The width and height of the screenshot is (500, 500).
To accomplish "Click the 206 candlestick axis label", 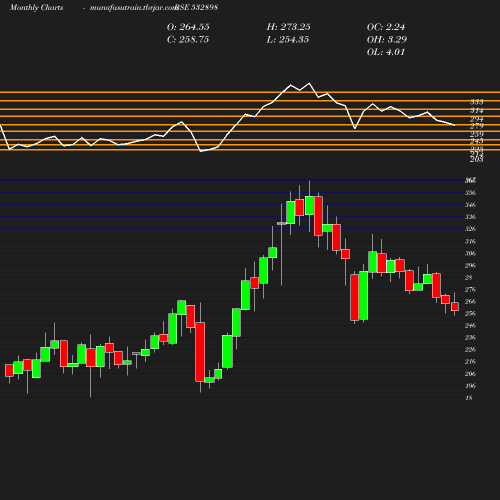I will (x=470, y=374).
